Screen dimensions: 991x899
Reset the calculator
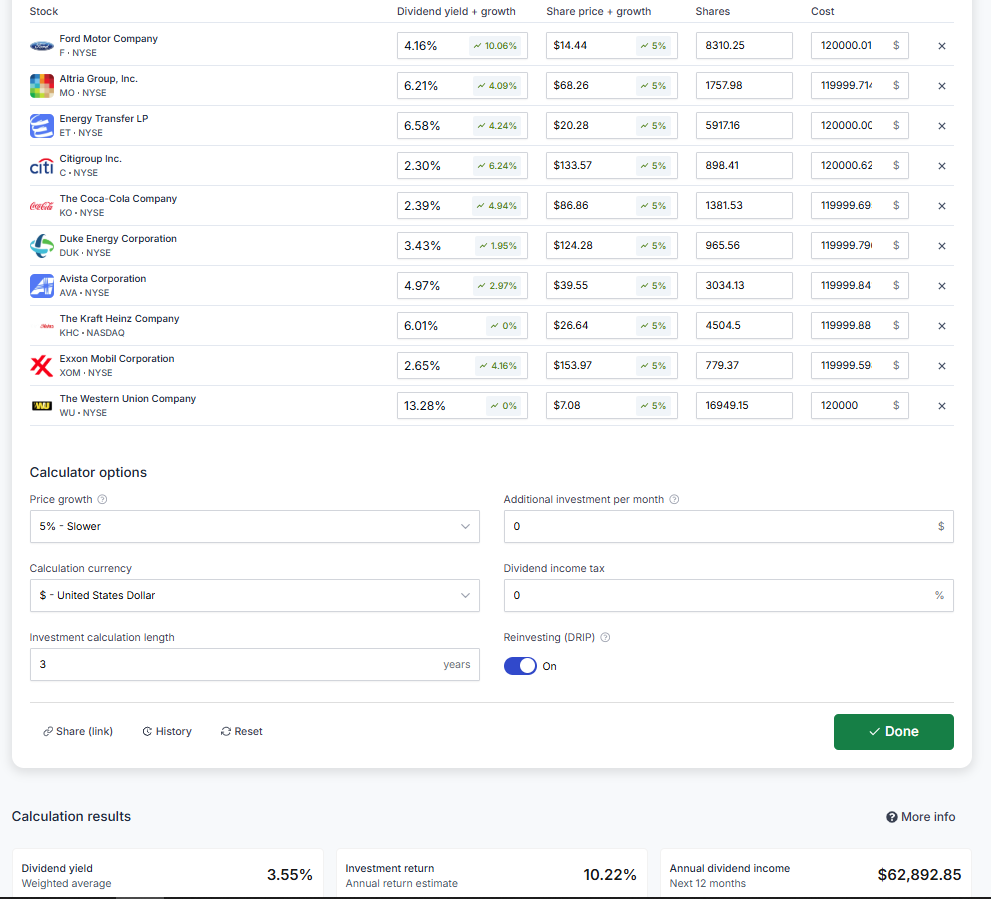(241, 731)
